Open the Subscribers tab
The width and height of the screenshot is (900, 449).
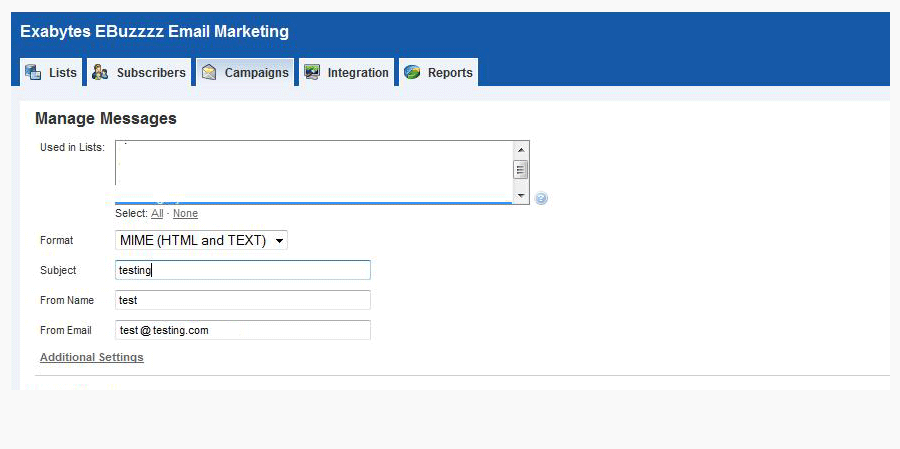[150, 73]
